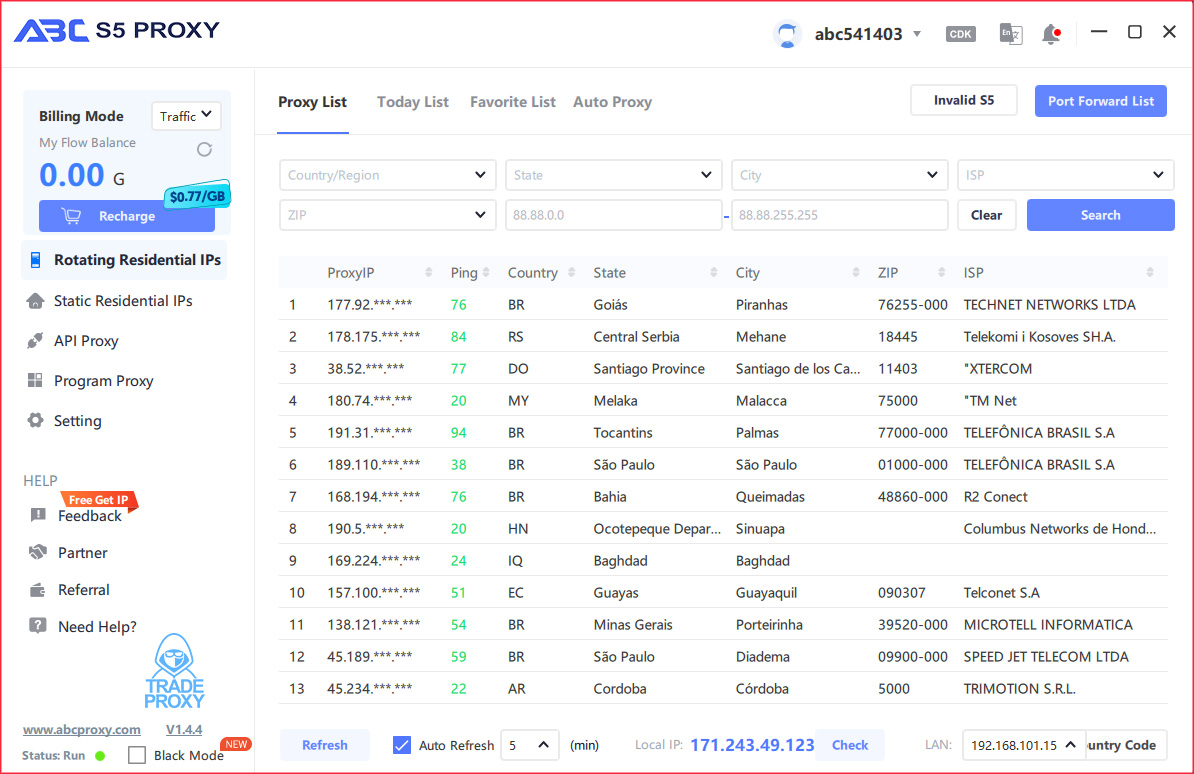The height and width of the screenshot is (774, 1194).
Task: Expand the State dropdown
Action: pos(614,175)
